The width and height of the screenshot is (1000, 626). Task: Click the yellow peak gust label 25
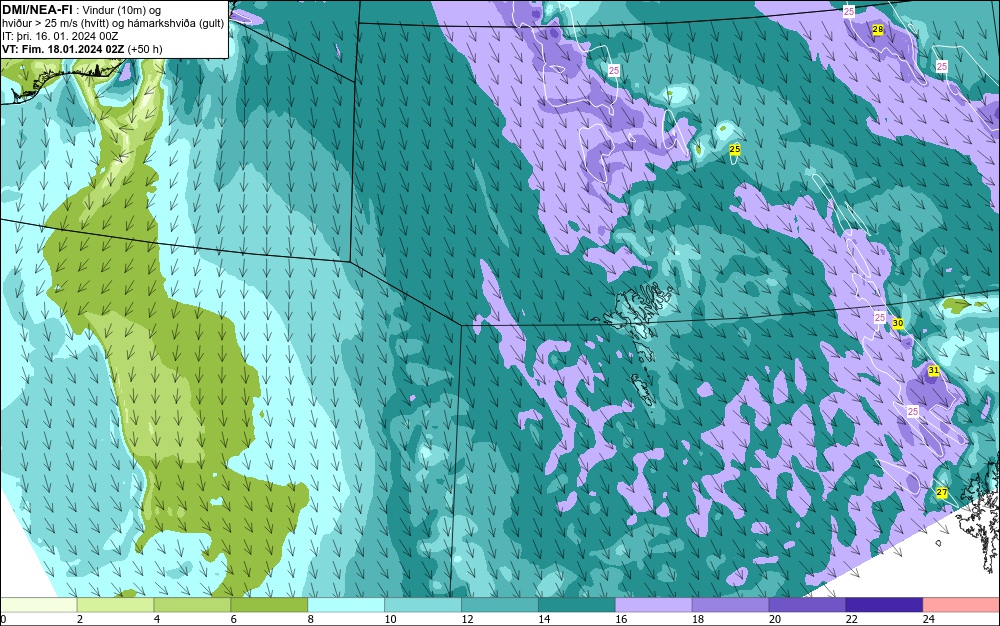735,149
